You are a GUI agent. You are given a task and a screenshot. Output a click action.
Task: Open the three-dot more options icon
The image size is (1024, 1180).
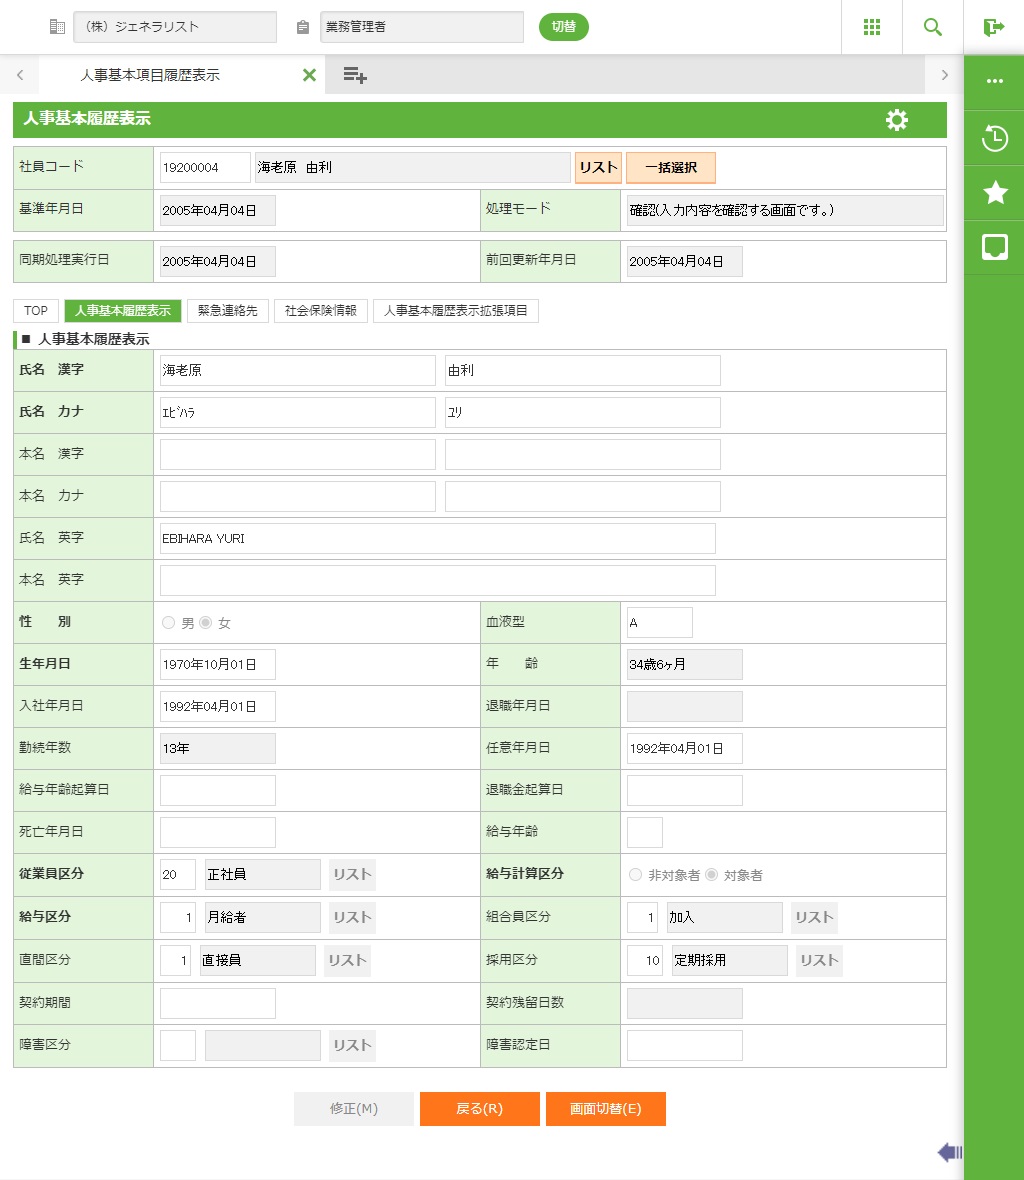994,82
